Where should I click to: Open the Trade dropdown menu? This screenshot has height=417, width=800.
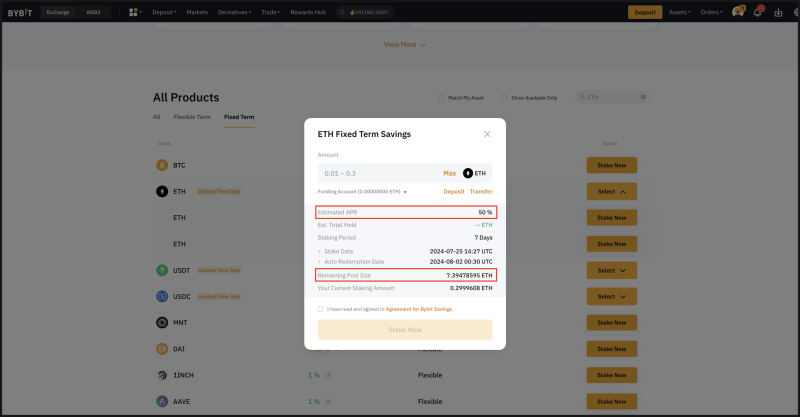[270, 12]
